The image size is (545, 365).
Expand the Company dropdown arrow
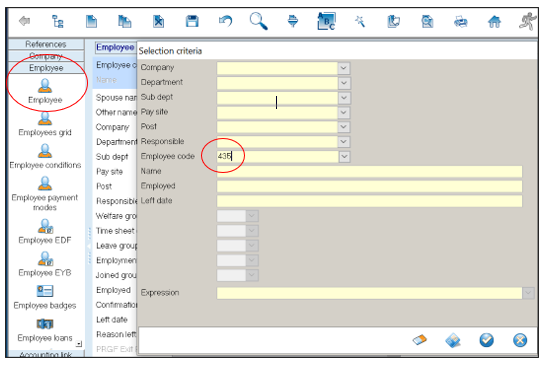344,68
